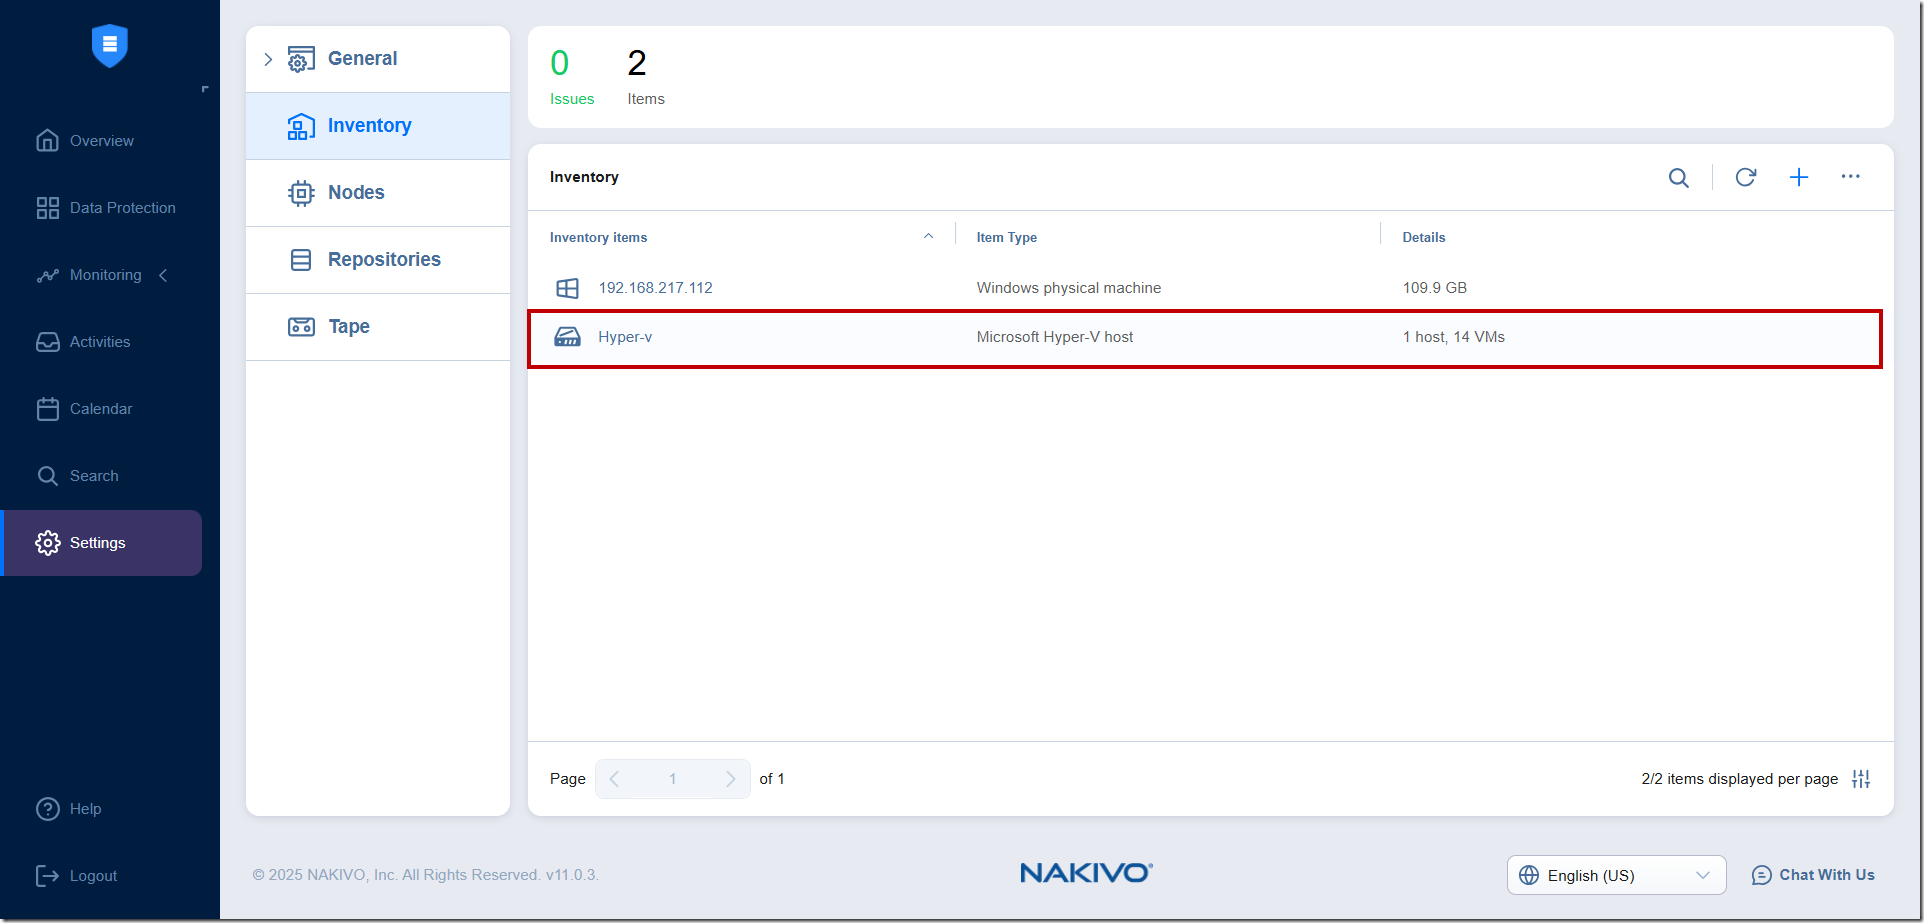The height and width of the screenshot is (923, 1924).
Task: Click the Logout link
Action: 93,875
